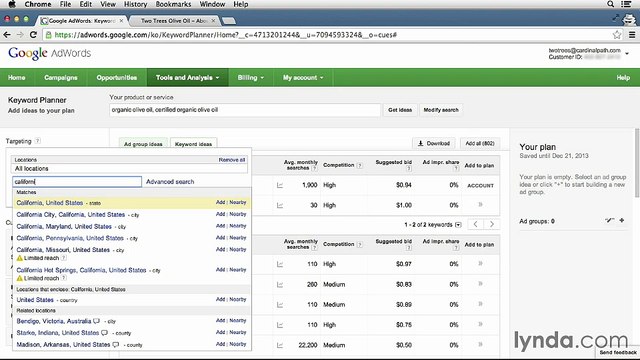Click the Download button
The image size is (640, 360).
point(434,143)
